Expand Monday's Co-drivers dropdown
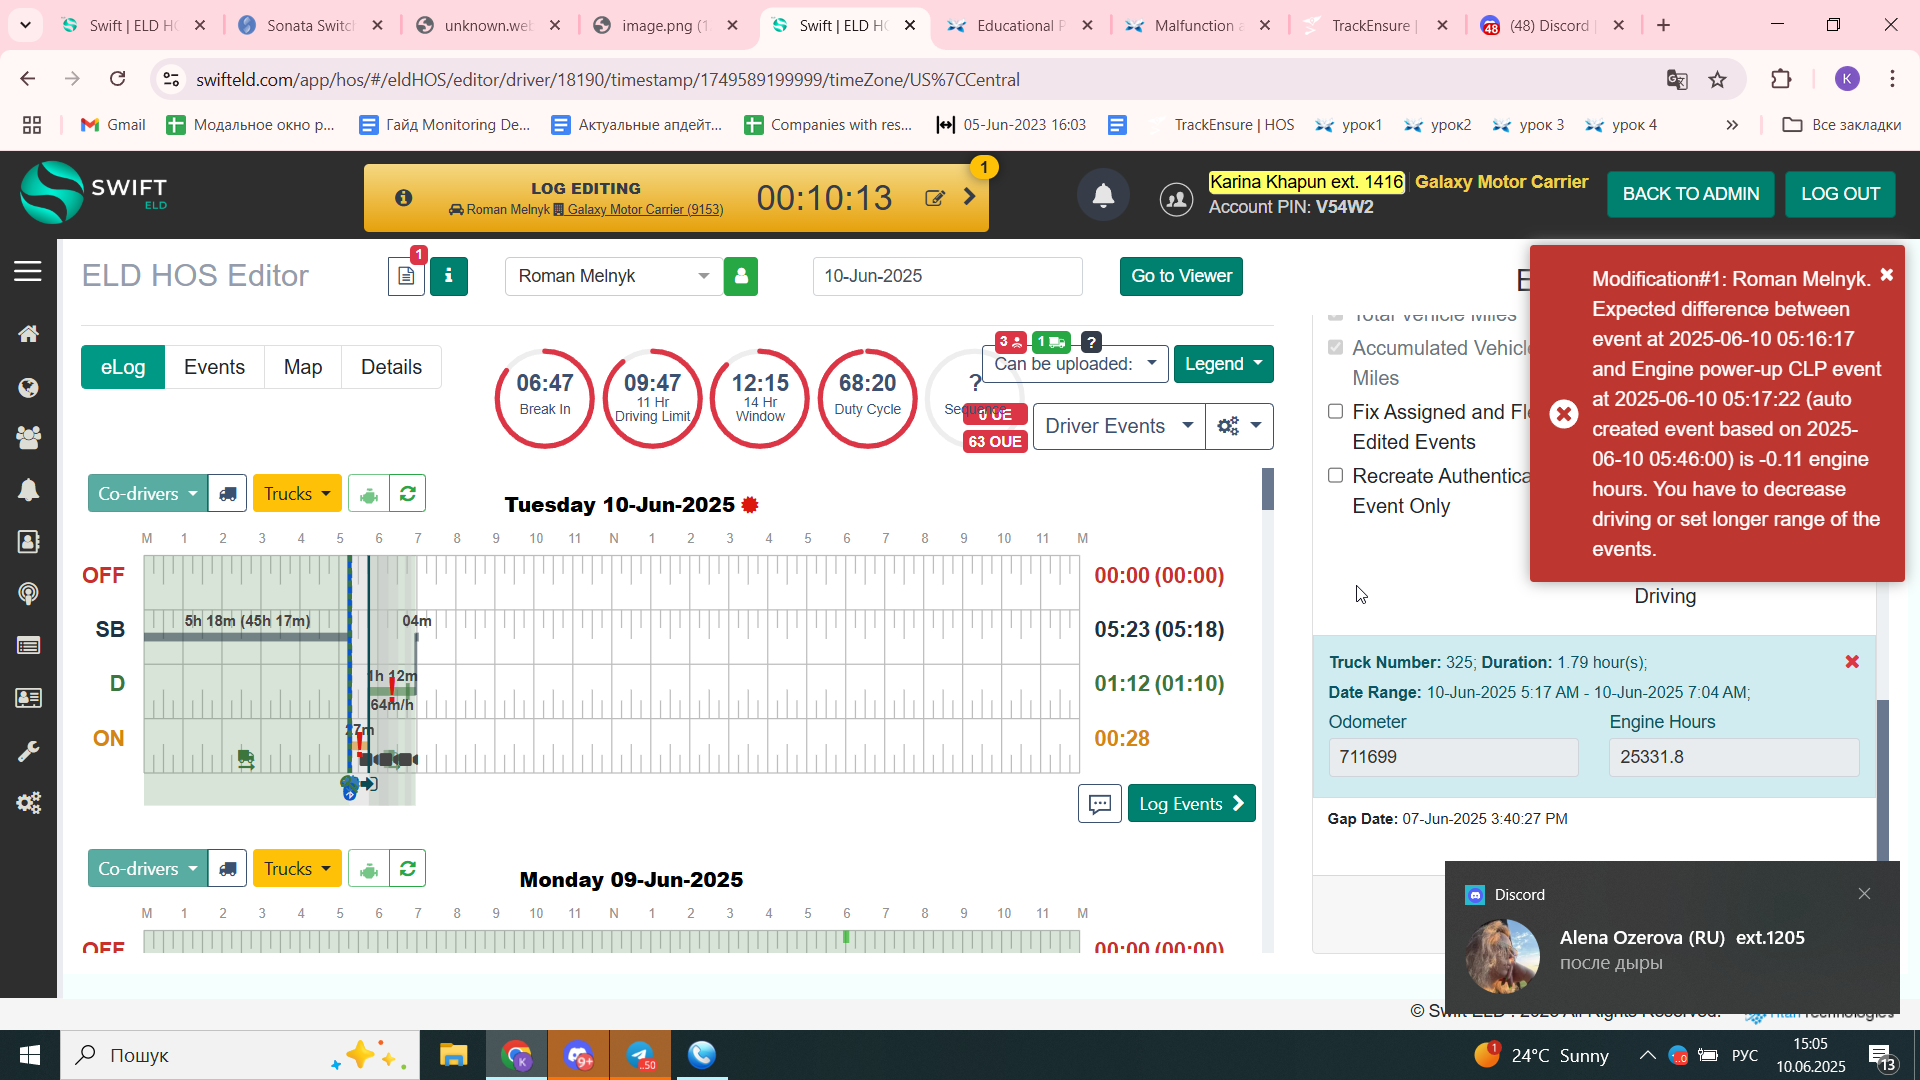1920x1080 pixels. click(x=148, y=869)
